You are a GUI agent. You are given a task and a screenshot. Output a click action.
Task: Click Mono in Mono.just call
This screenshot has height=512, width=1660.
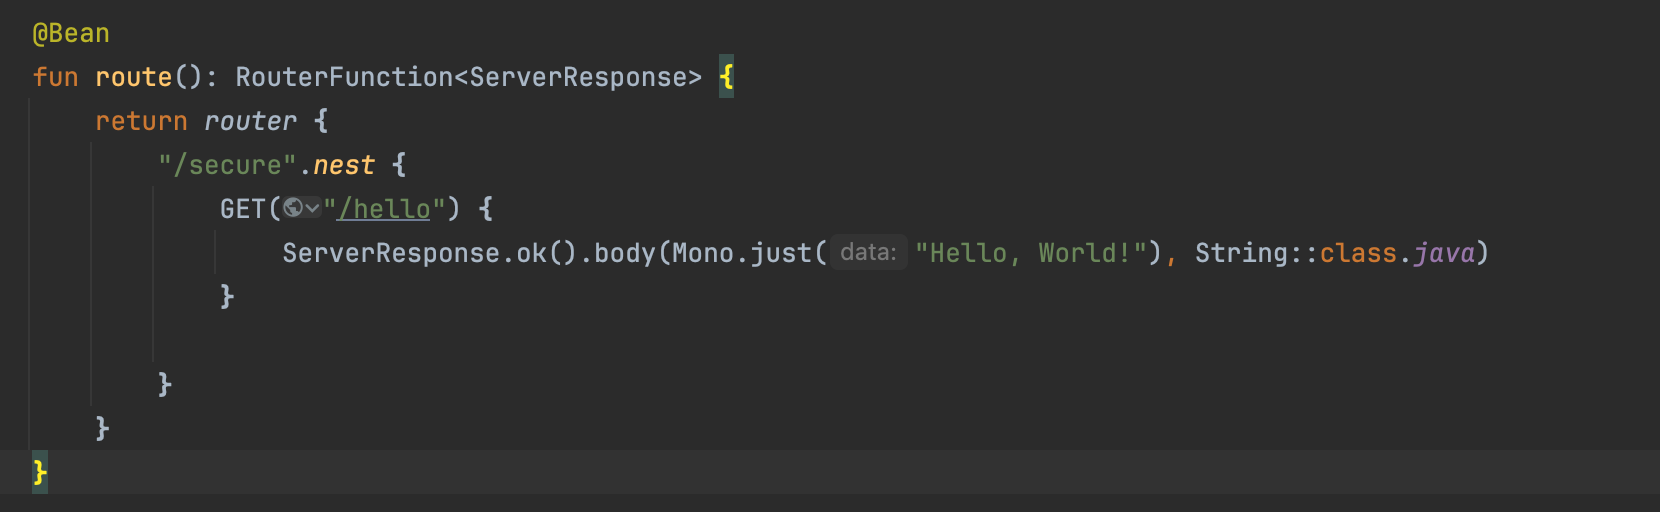coord(703,253)
